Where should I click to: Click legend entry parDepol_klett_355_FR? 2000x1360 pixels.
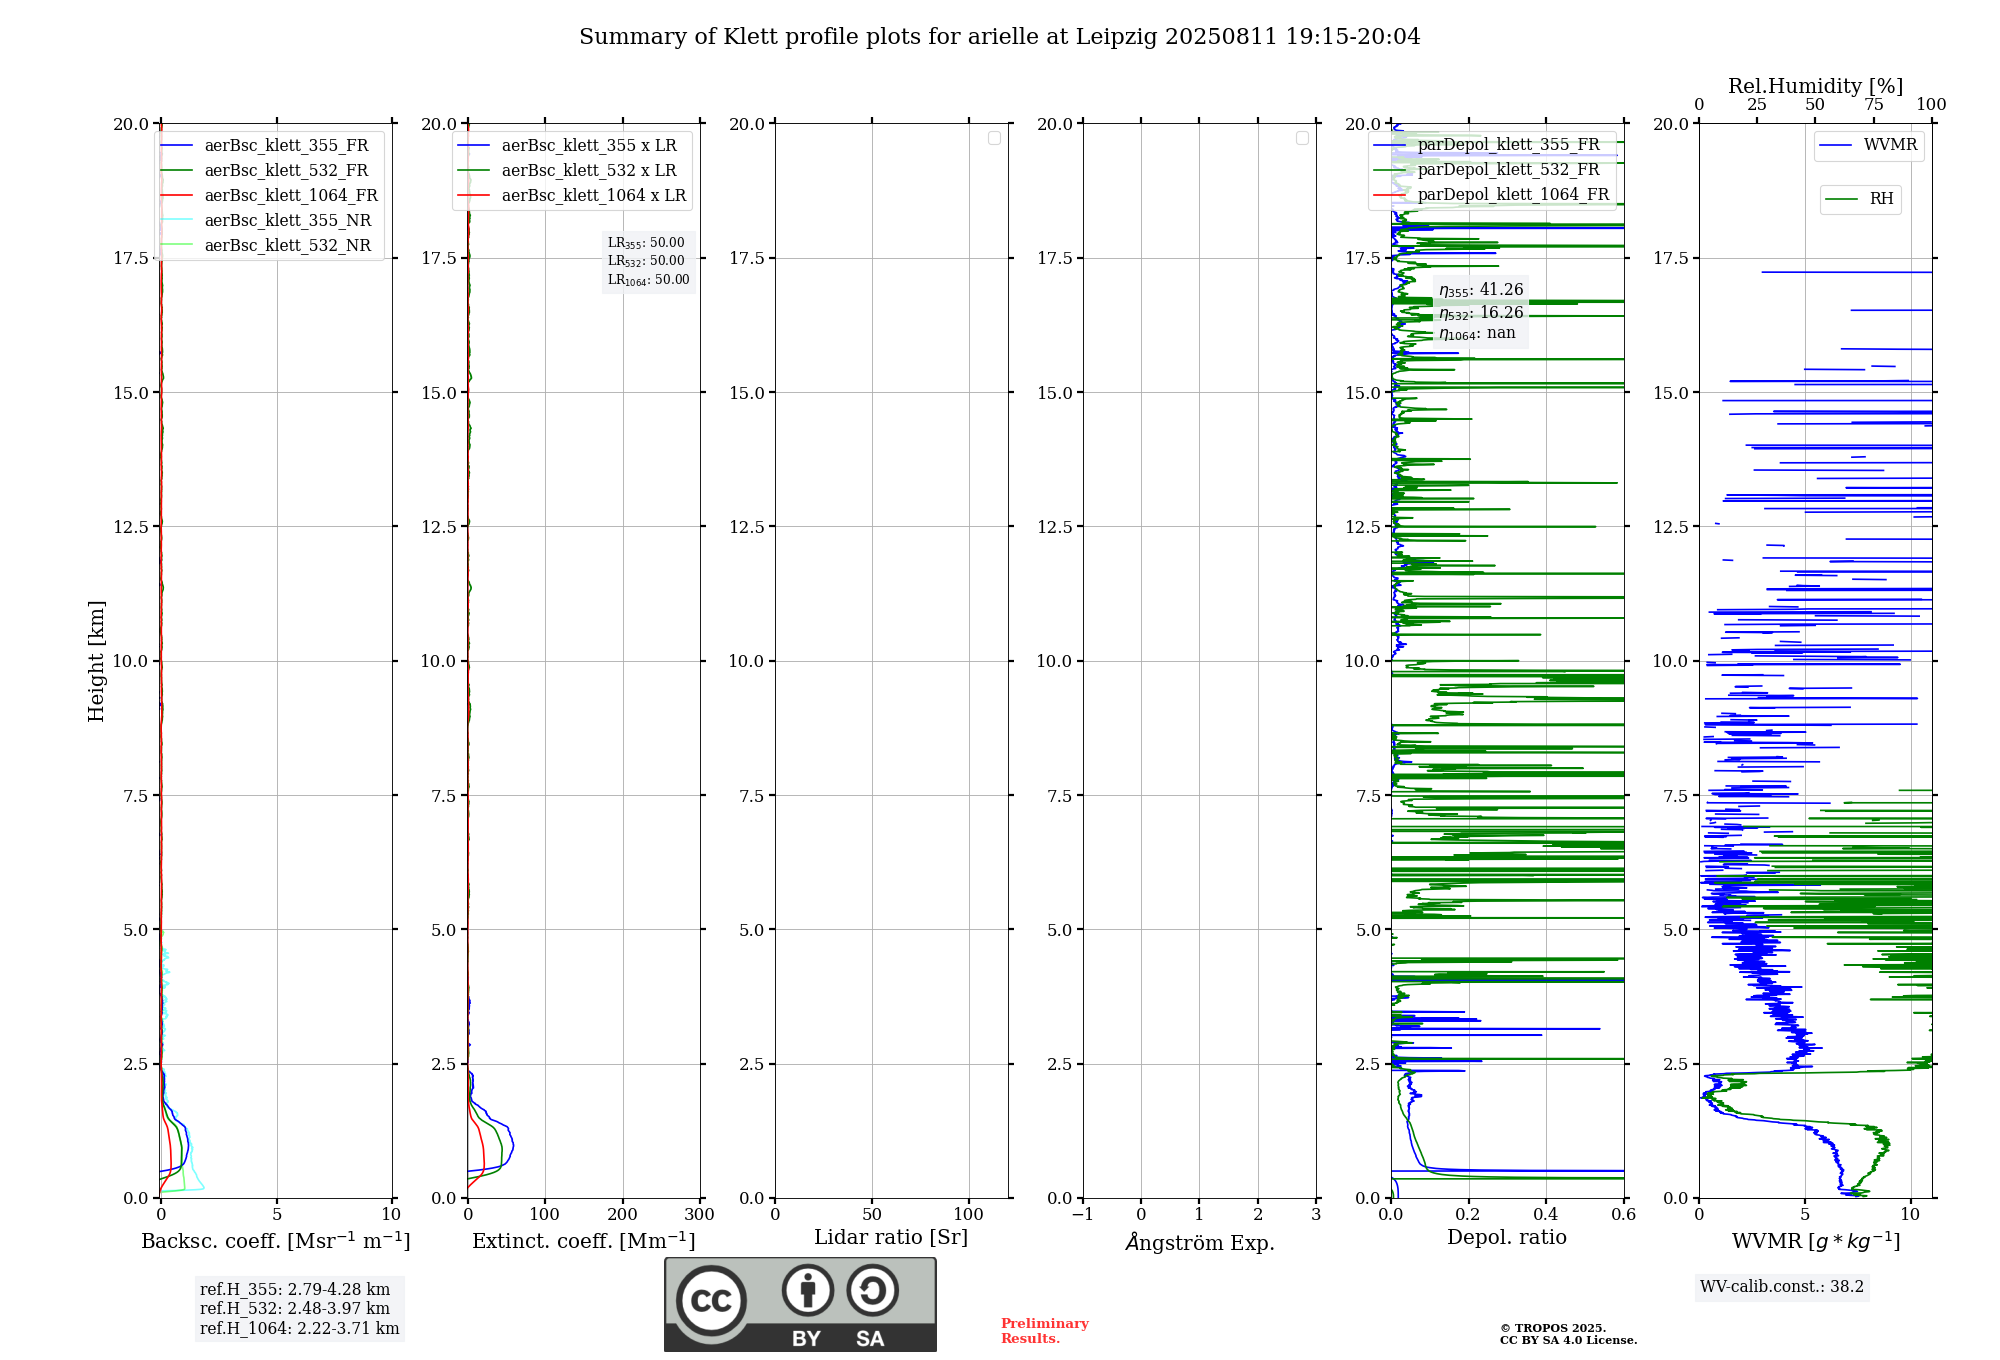(x=1509, y=144)
